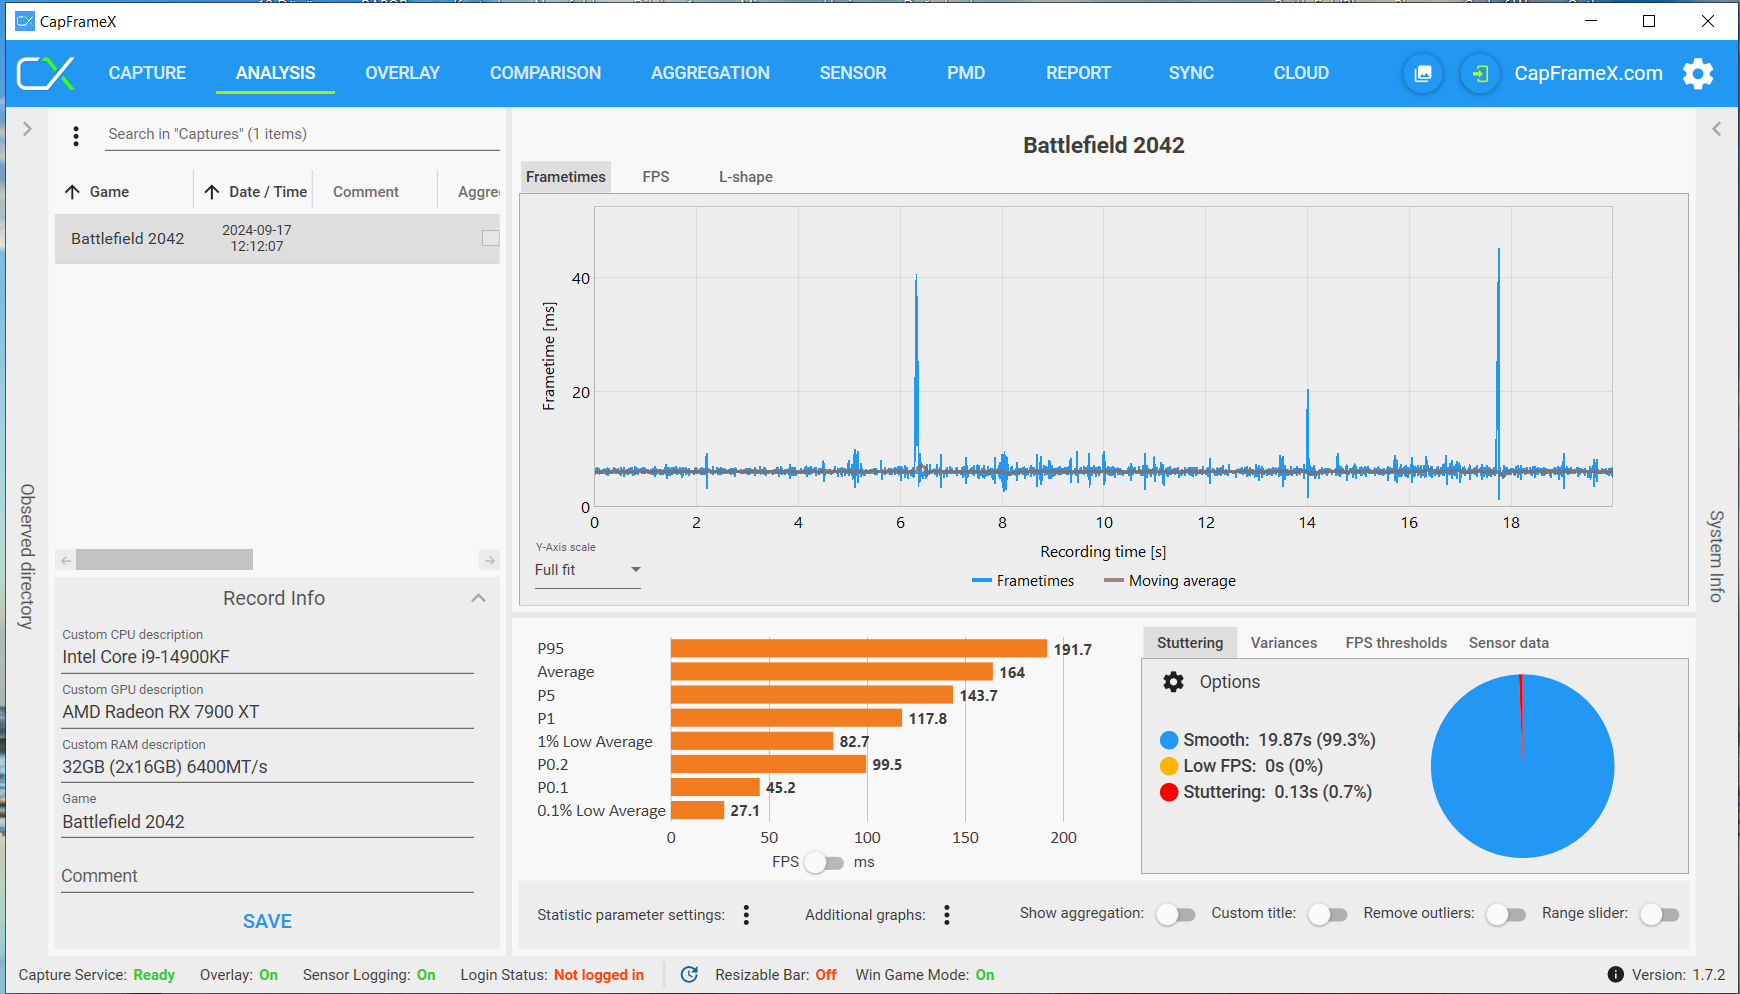The width and height of the screenshot is (1740, 994).
Task: Open the FPS thresholds tab
Action: click(1396, 643)
